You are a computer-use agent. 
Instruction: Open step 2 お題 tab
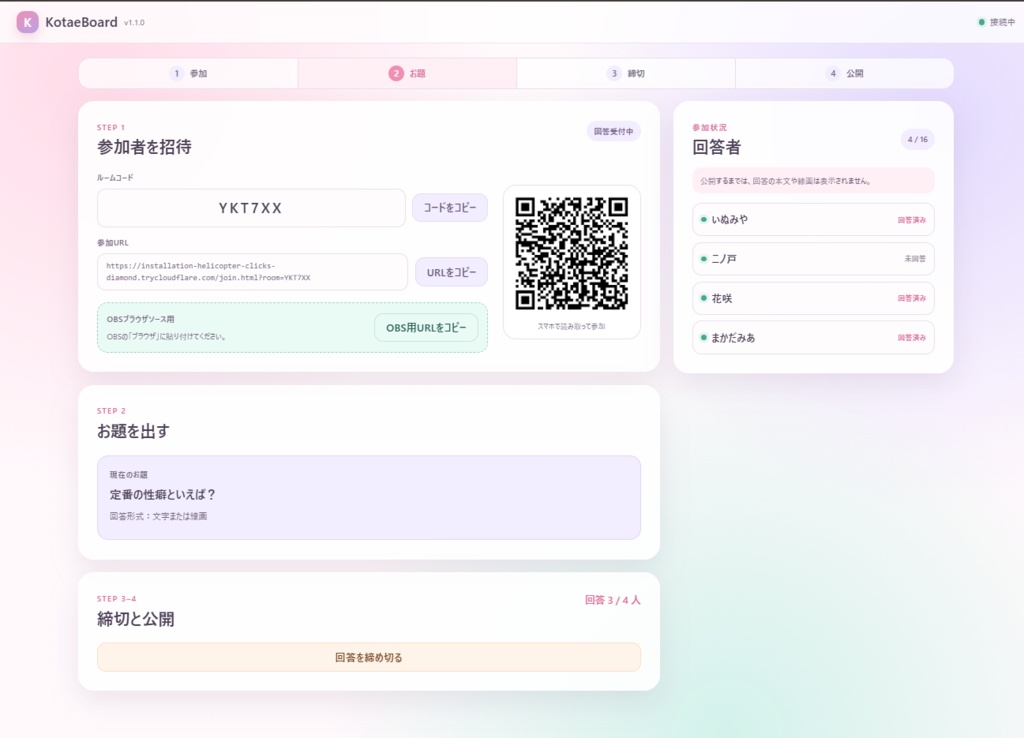pos(407,73)
